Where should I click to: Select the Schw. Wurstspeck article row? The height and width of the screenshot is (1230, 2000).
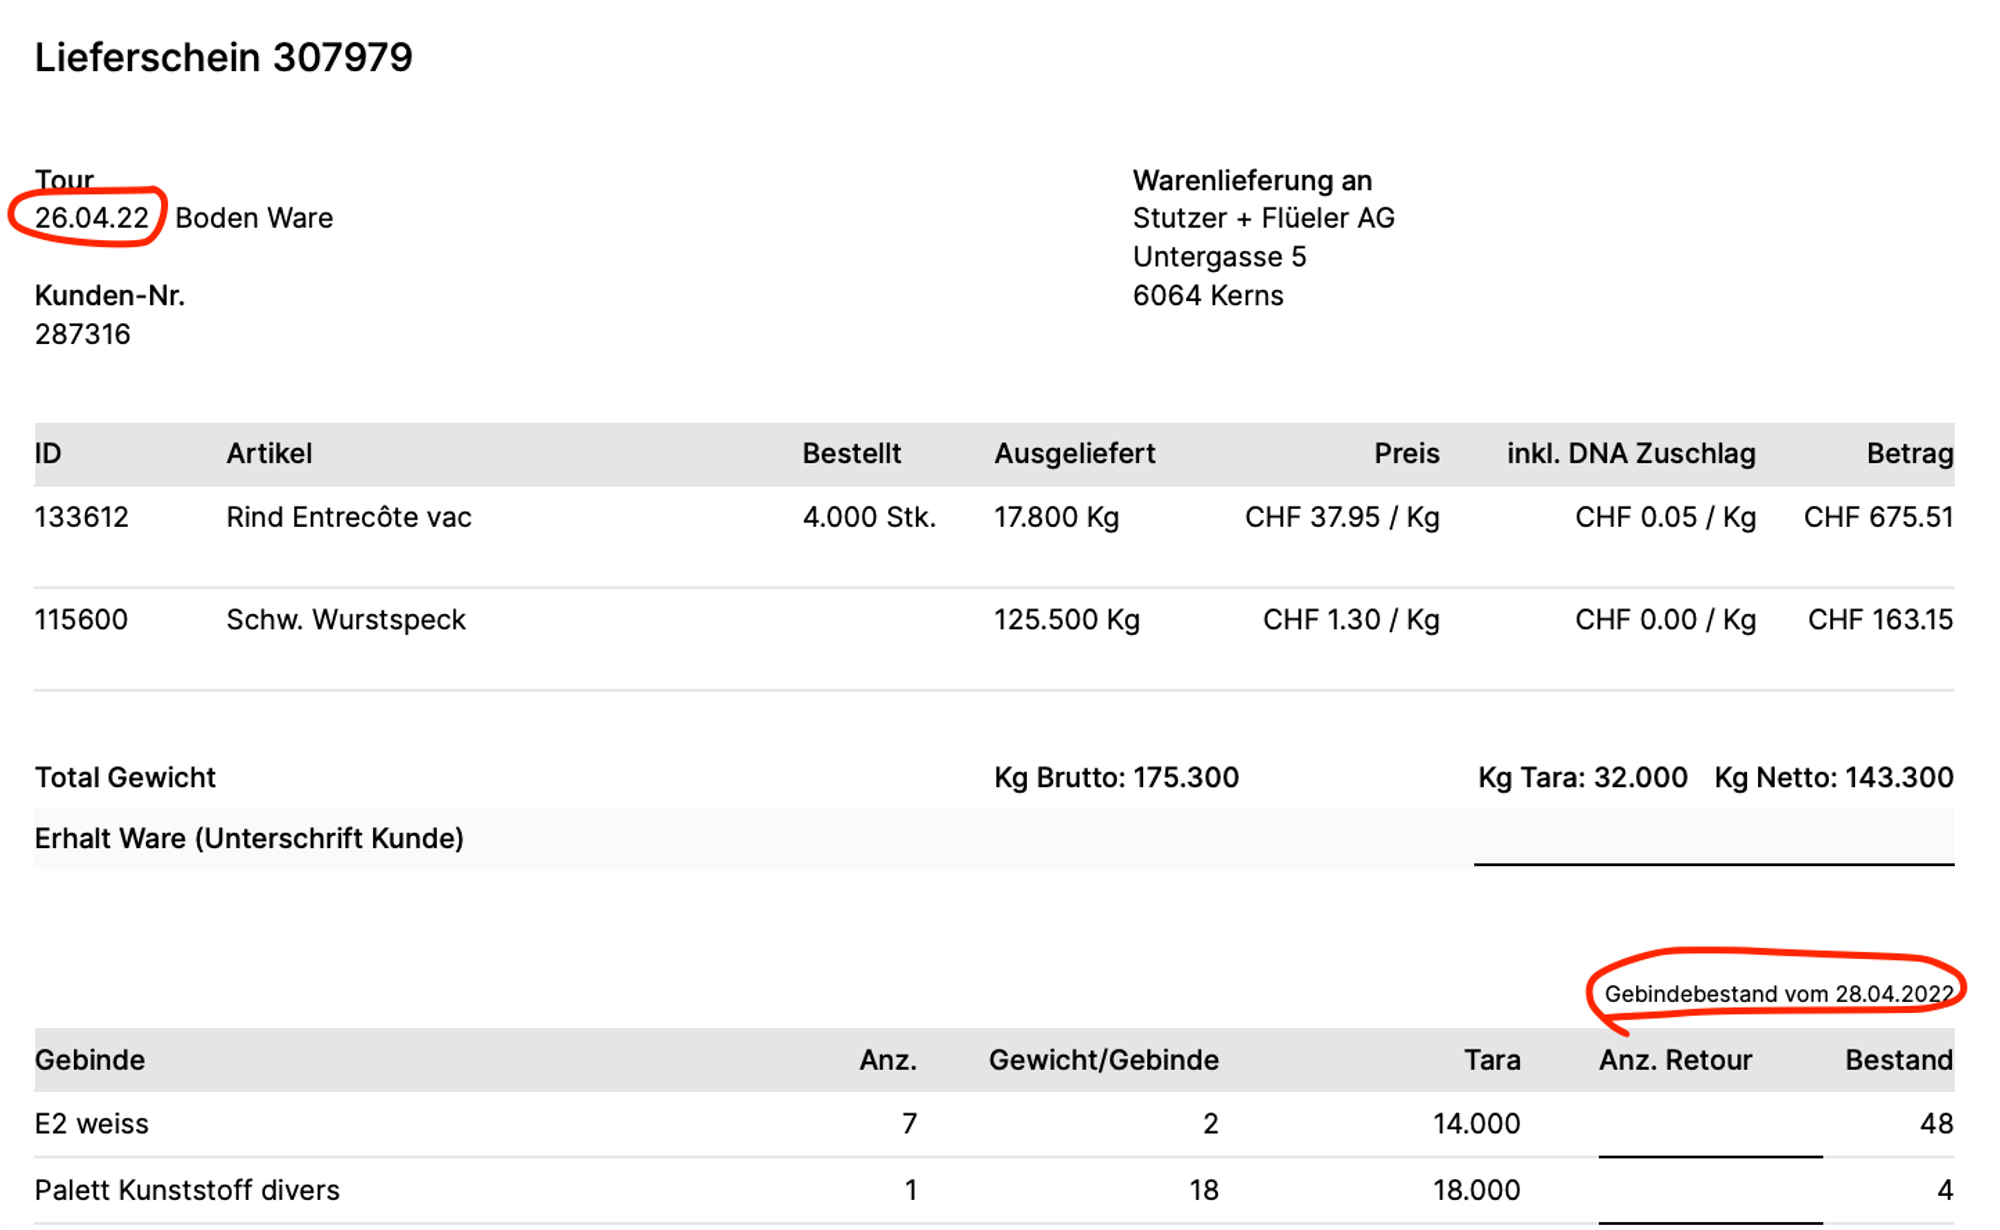[346, 620]
